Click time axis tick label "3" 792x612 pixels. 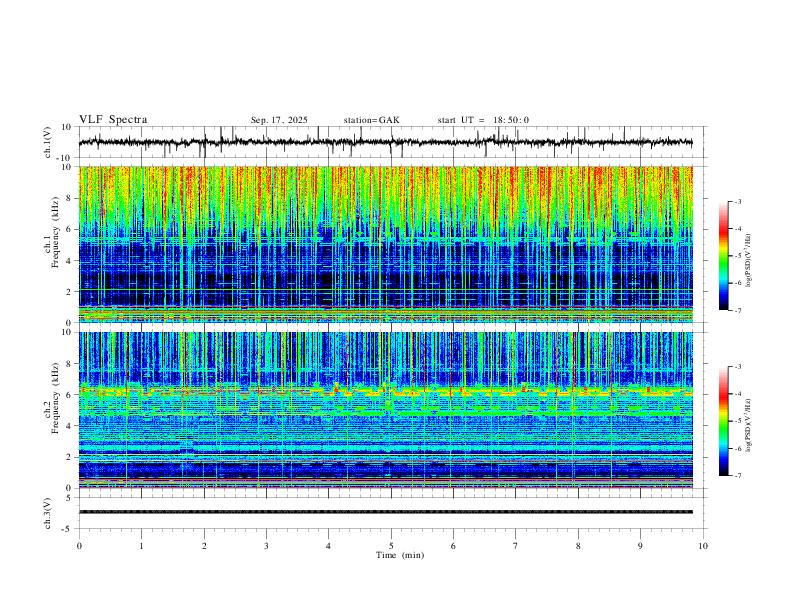266,546
